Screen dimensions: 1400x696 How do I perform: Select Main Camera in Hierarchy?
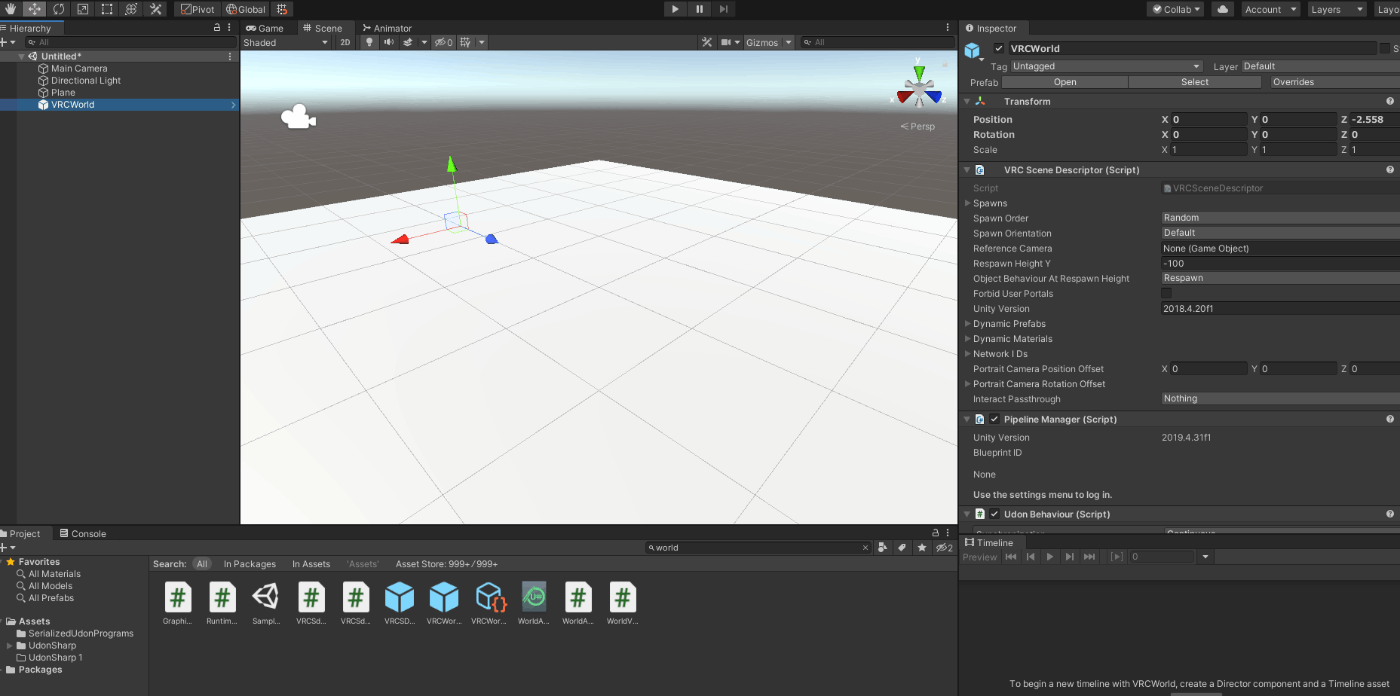coord(79,68)
